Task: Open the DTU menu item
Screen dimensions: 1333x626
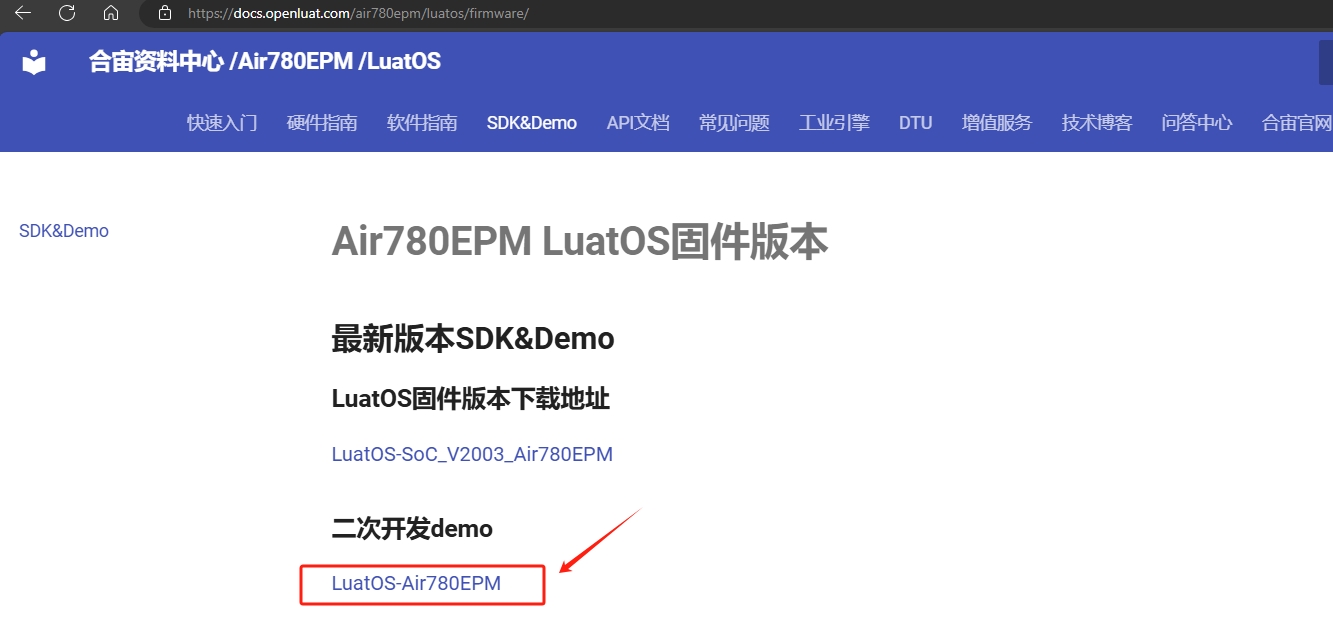Action: (915, 123)
